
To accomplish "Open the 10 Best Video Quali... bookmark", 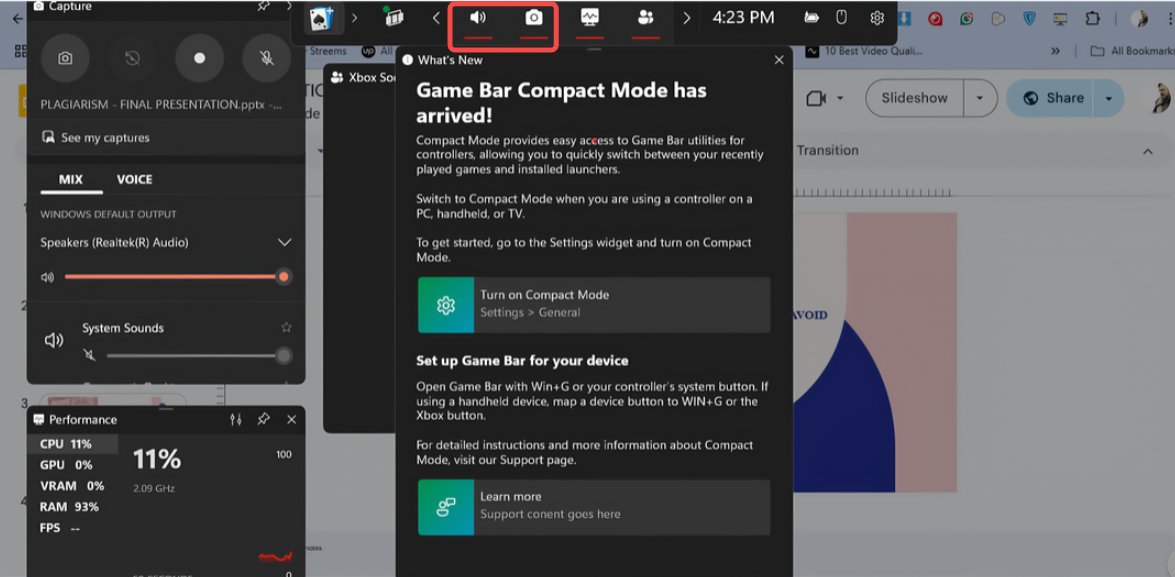I will click(864, 52).
